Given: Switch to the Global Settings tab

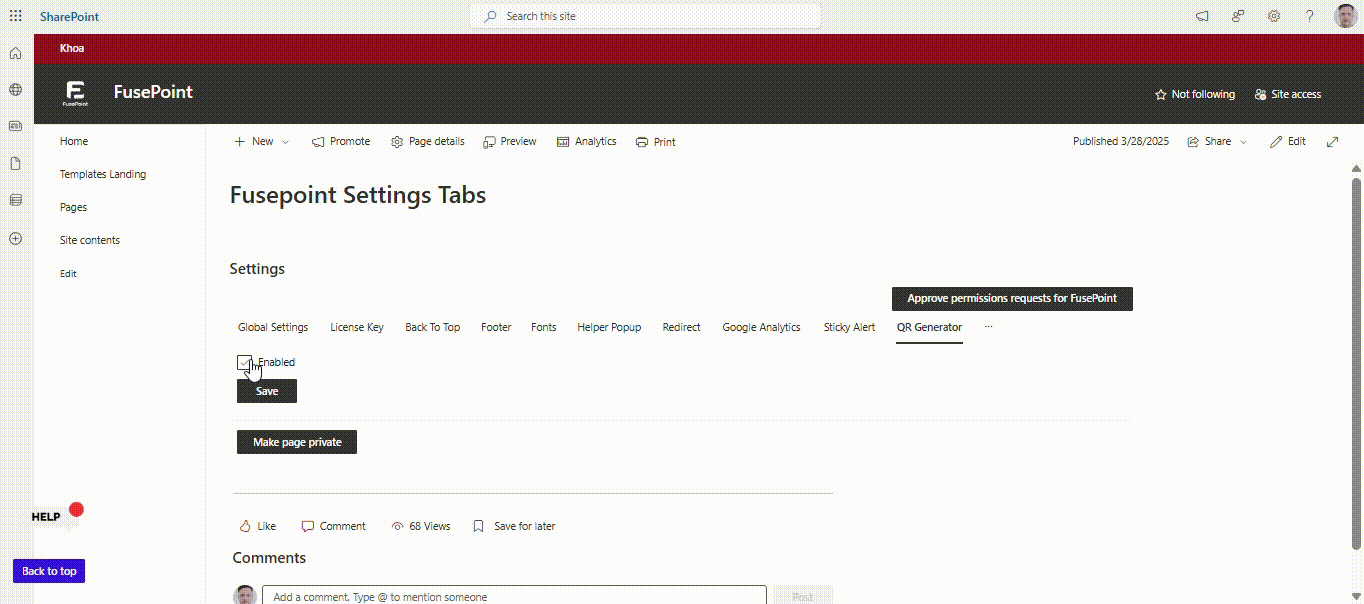Looking at the screenshot, I should 273,327.
